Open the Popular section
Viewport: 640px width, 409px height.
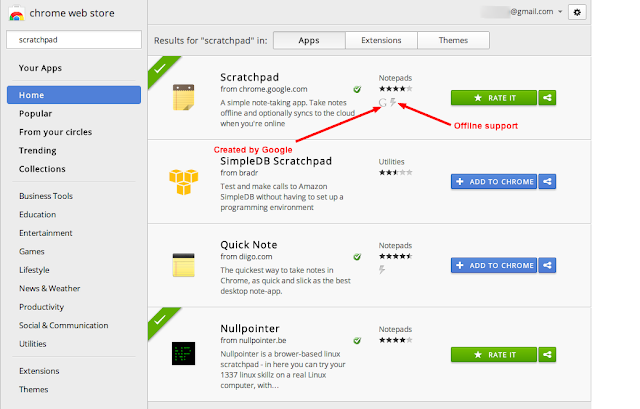(x=36, y=113)
